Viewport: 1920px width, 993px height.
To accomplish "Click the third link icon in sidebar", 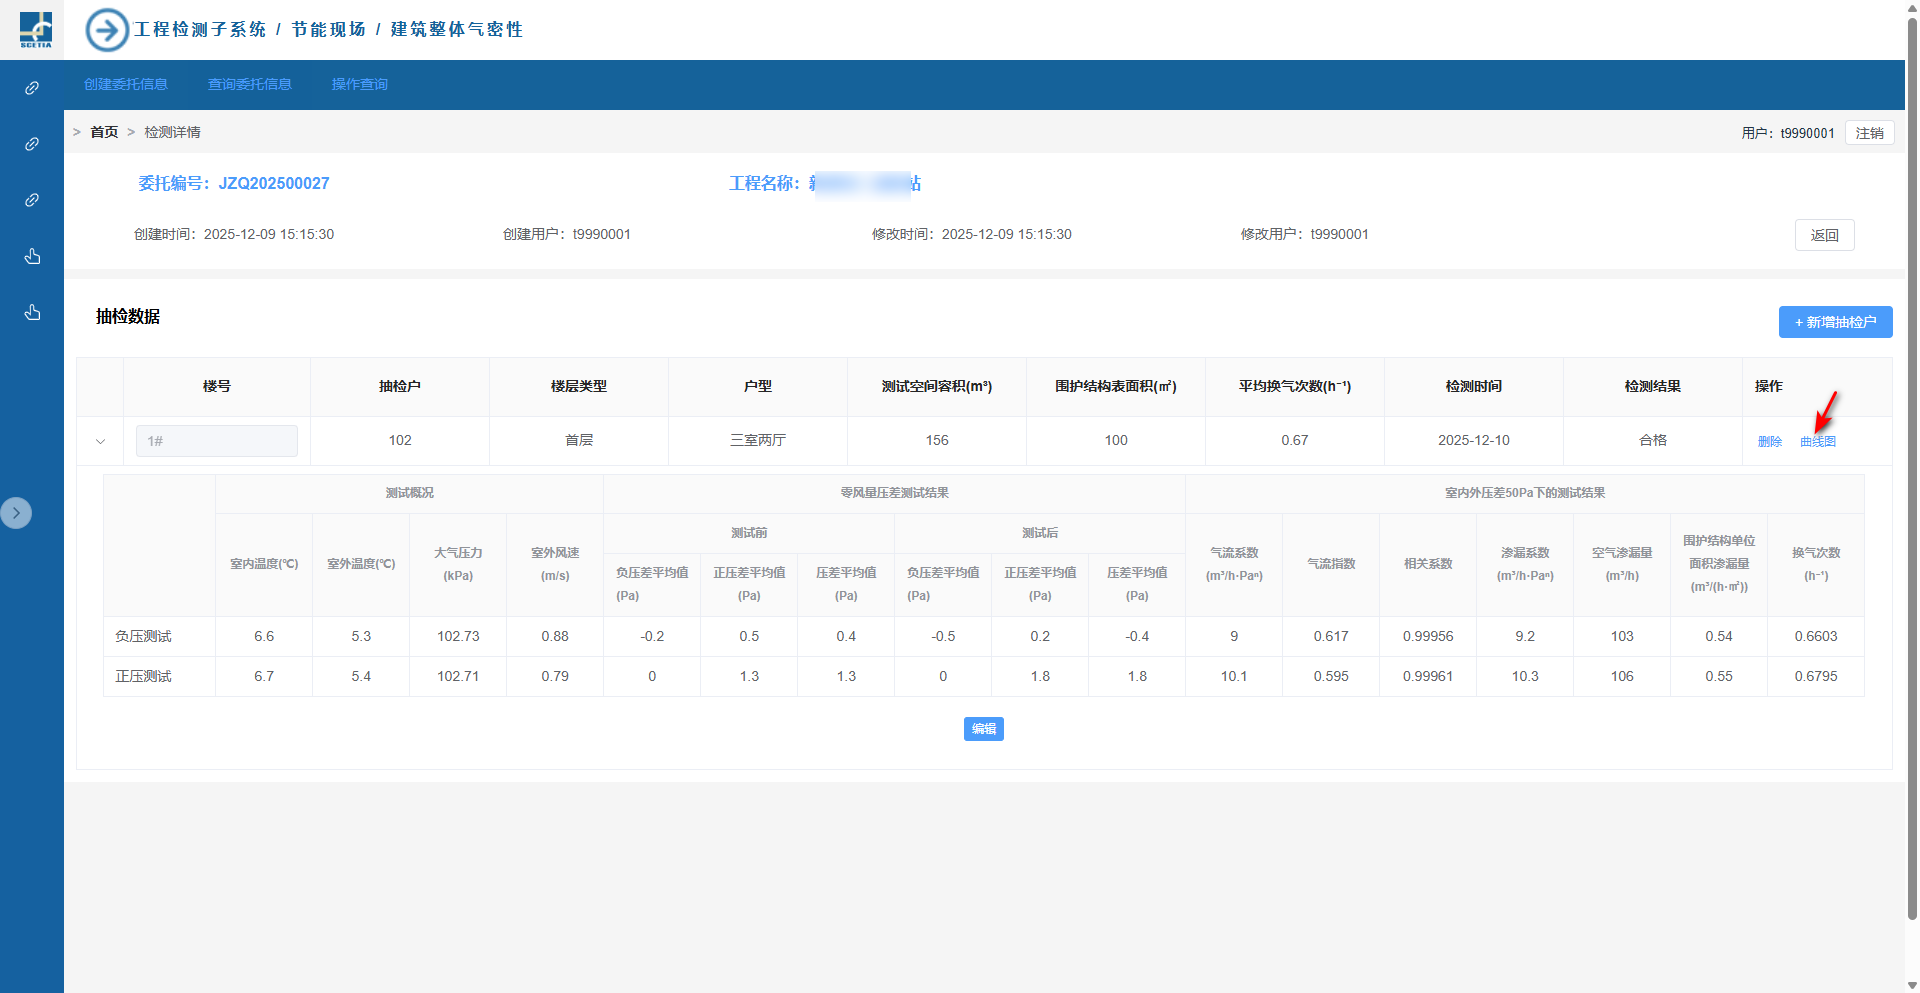I will (x=32, y=200).
